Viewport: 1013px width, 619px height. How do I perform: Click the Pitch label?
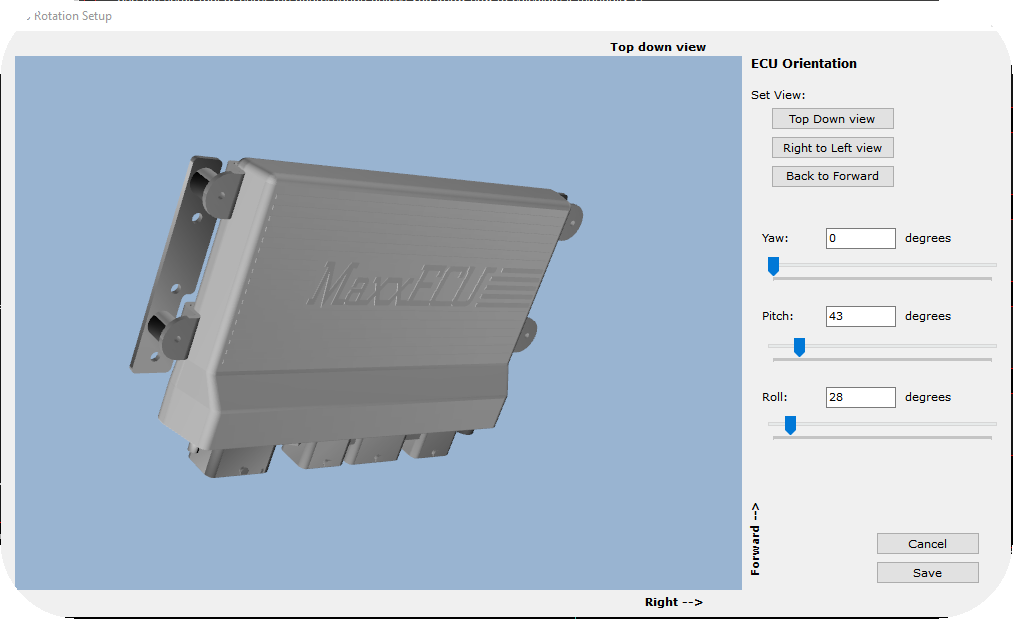click(x=777, y=317)
